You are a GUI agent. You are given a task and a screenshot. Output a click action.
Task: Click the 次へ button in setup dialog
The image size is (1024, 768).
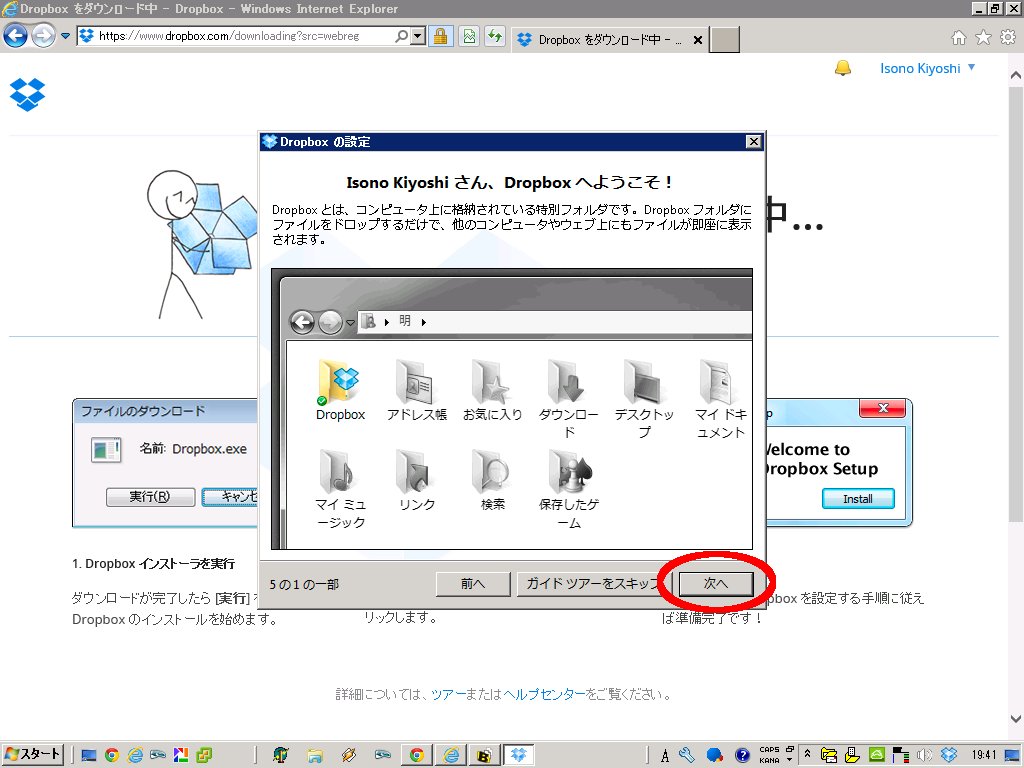coord(716,584)
